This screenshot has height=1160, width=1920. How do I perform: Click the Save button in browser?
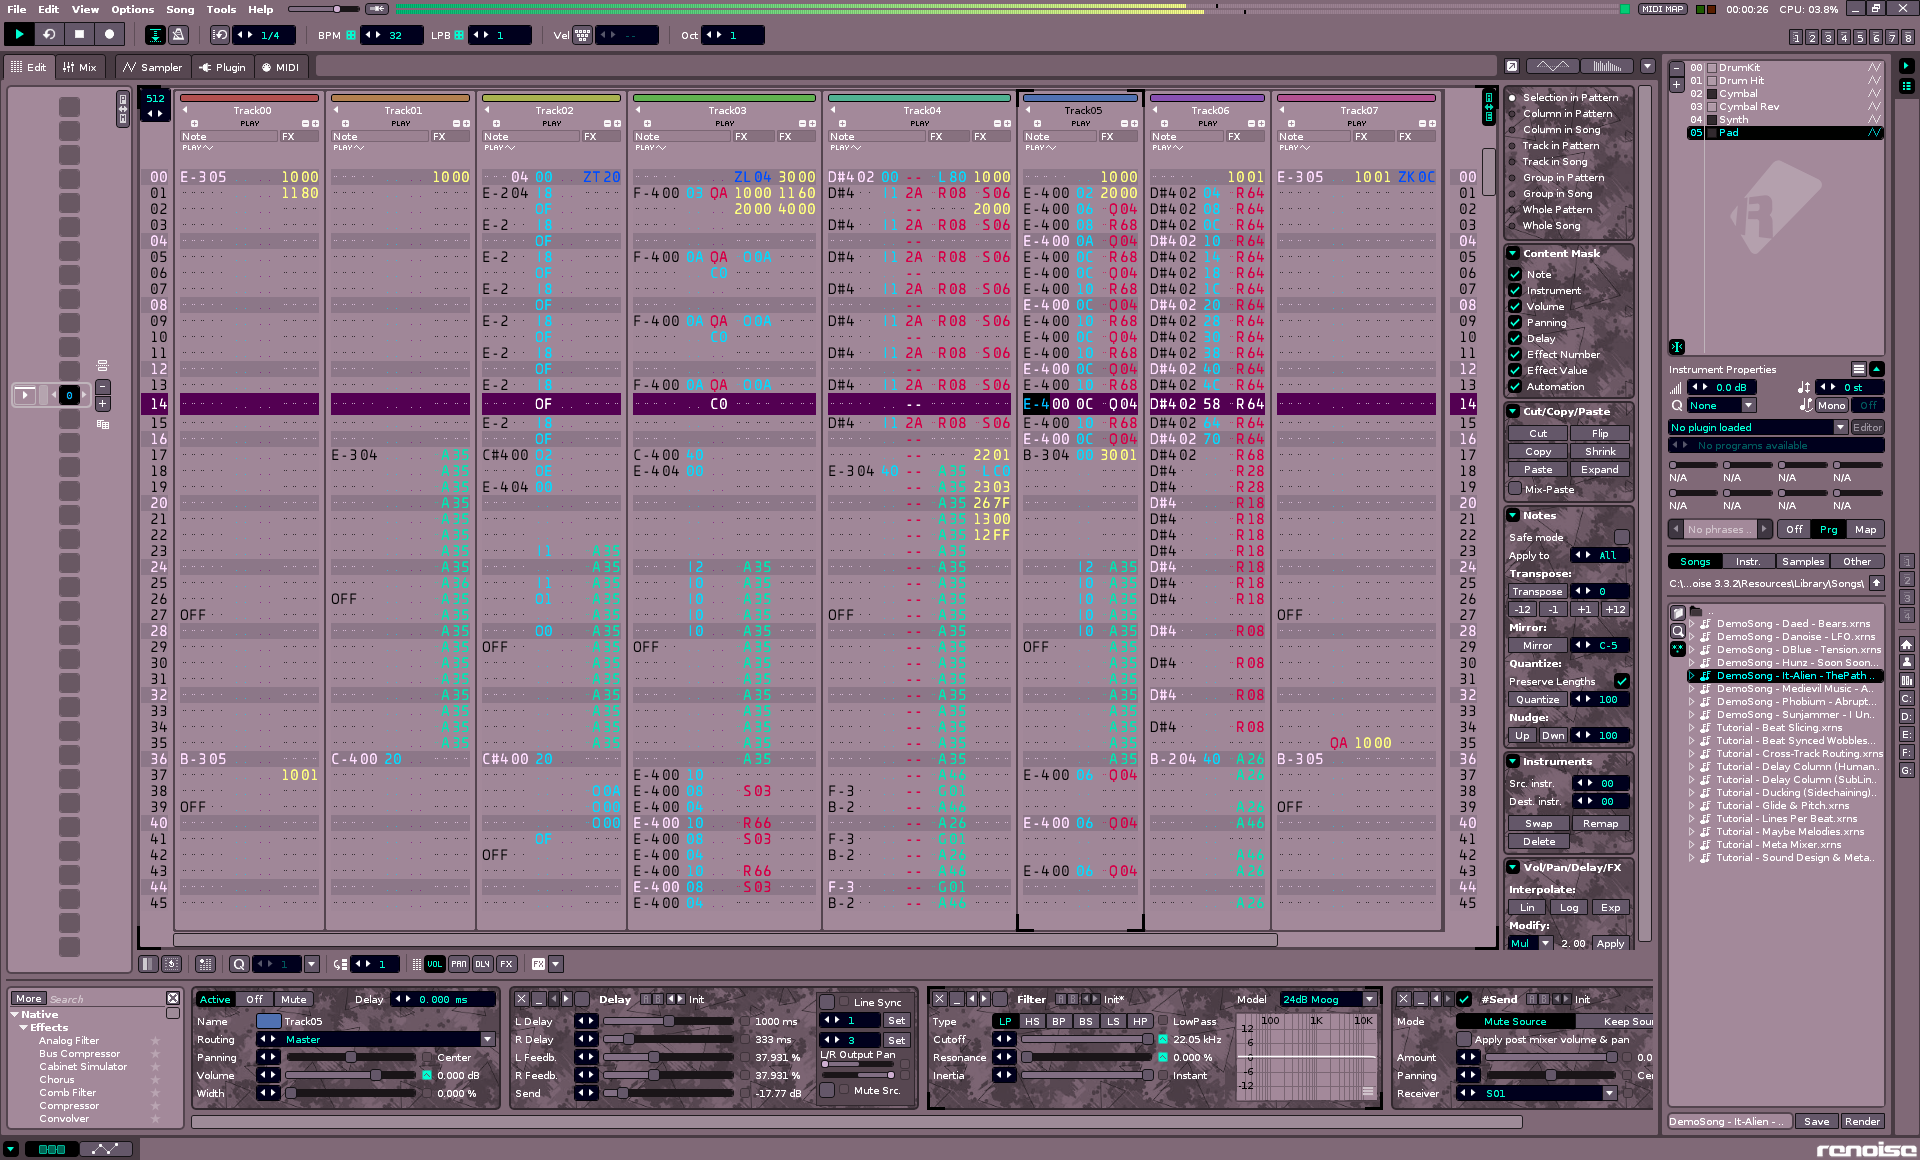click(x=1816, y=1121)
